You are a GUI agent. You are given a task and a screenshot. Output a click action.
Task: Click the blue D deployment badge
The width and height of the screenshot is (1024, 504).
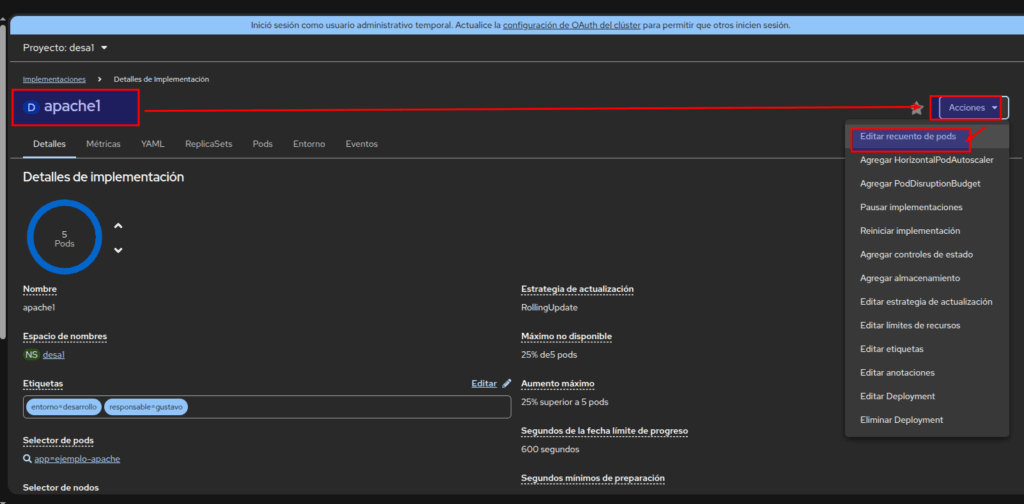(31, 107)
